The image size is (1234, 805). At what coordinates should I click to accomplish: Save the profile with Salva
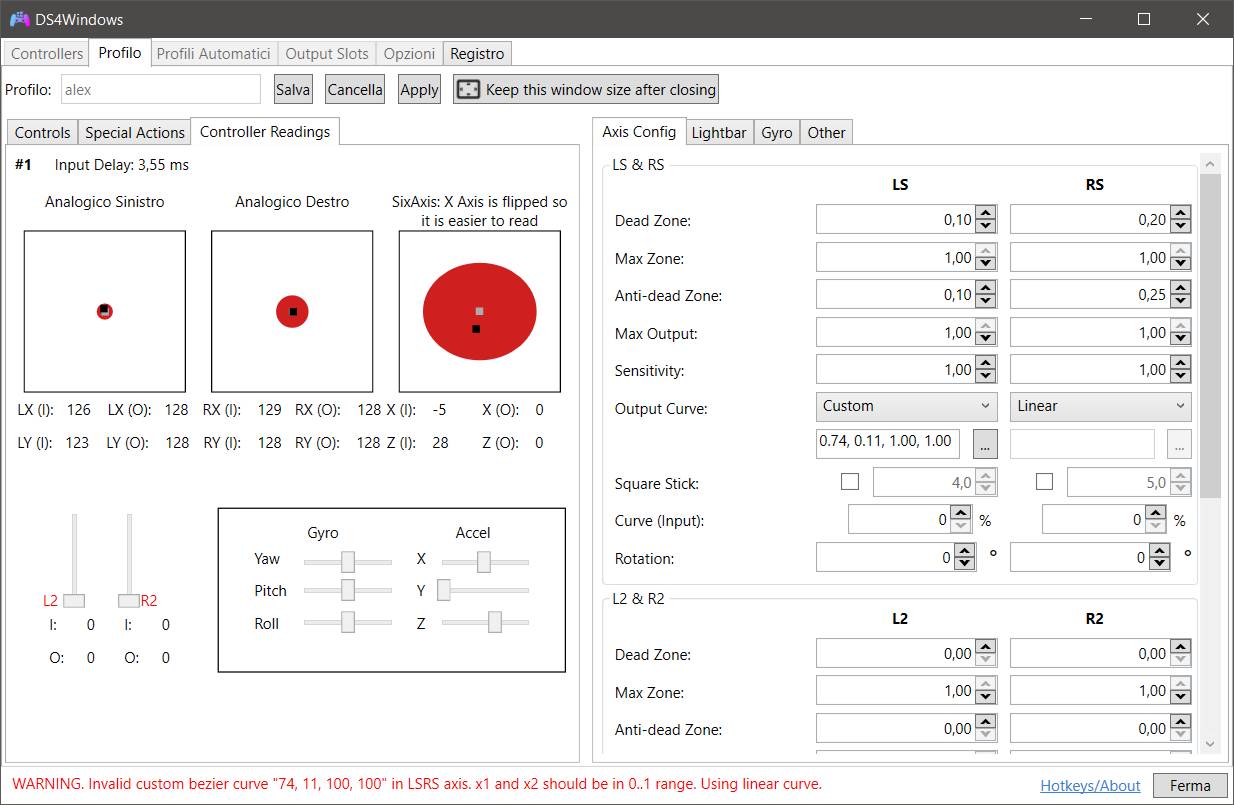click(292, 89)
